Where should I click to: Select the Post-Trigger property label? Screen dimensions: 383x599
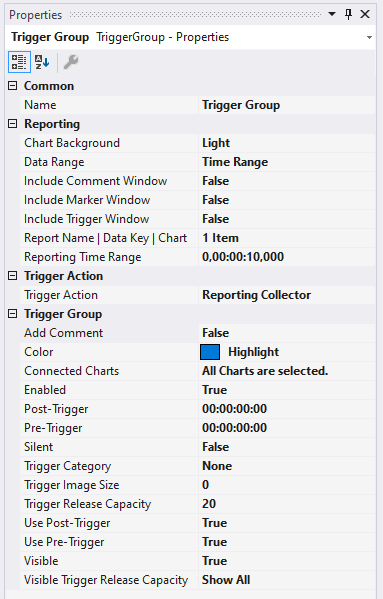pos(56,409)
